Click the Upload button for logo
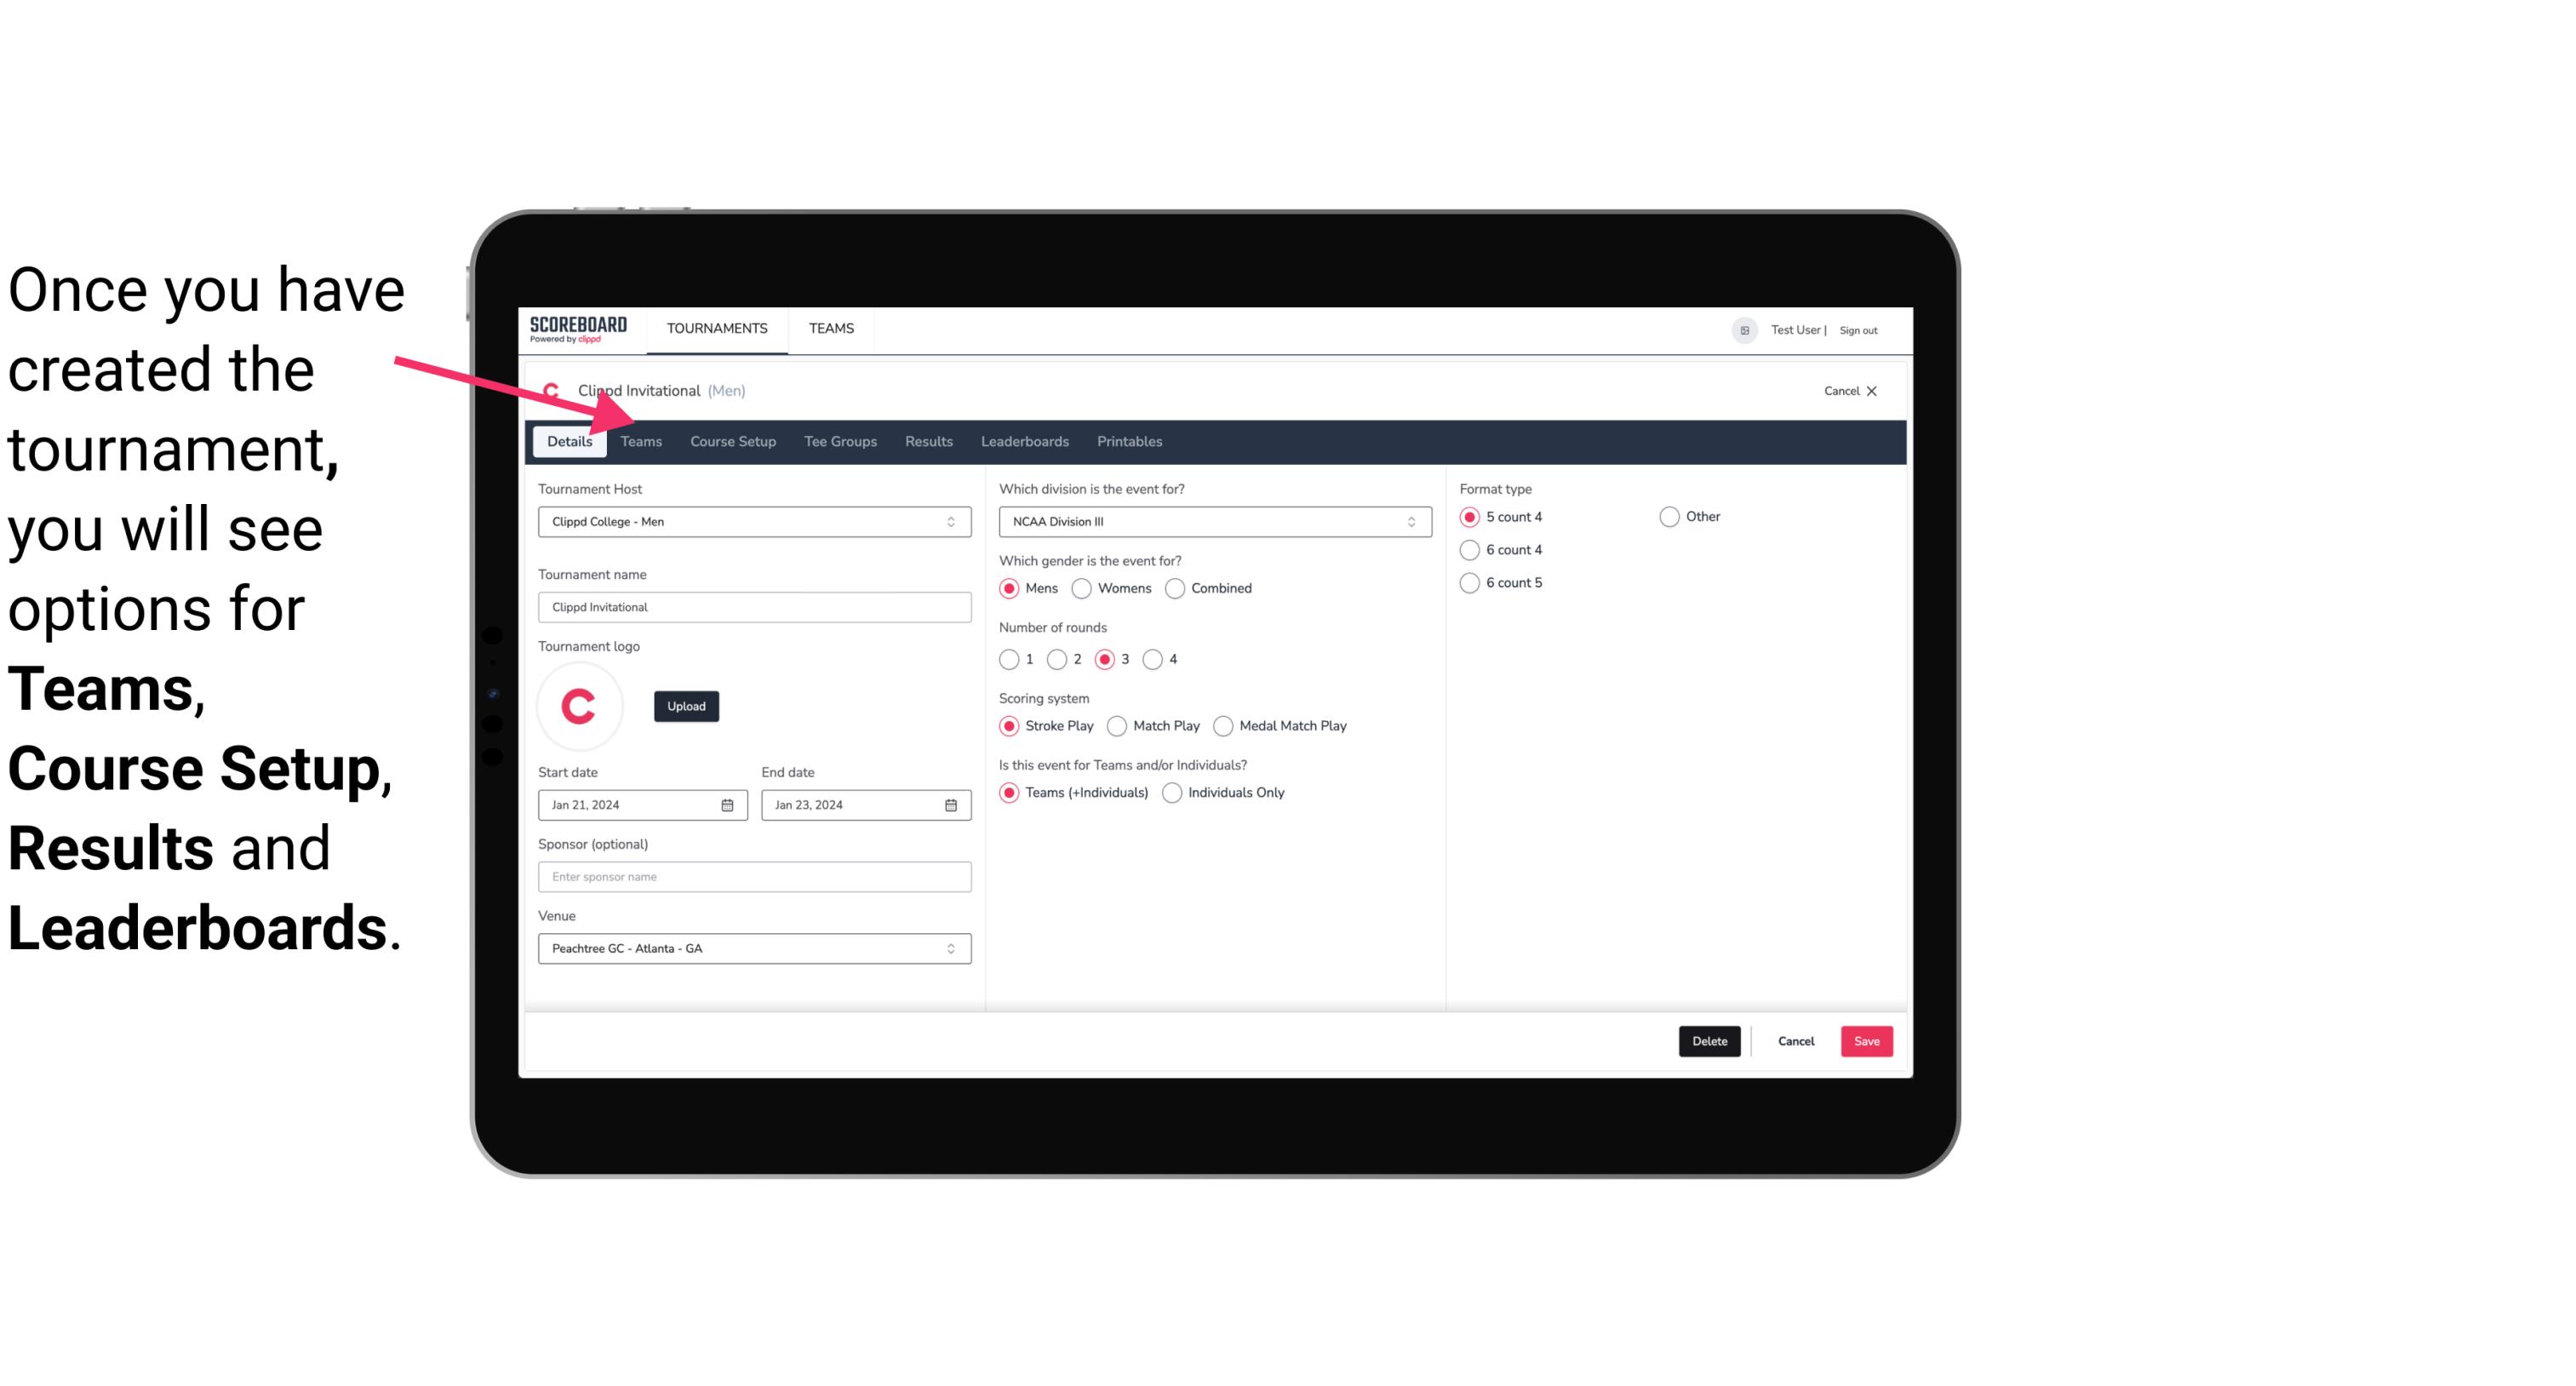 pos(686,707)
